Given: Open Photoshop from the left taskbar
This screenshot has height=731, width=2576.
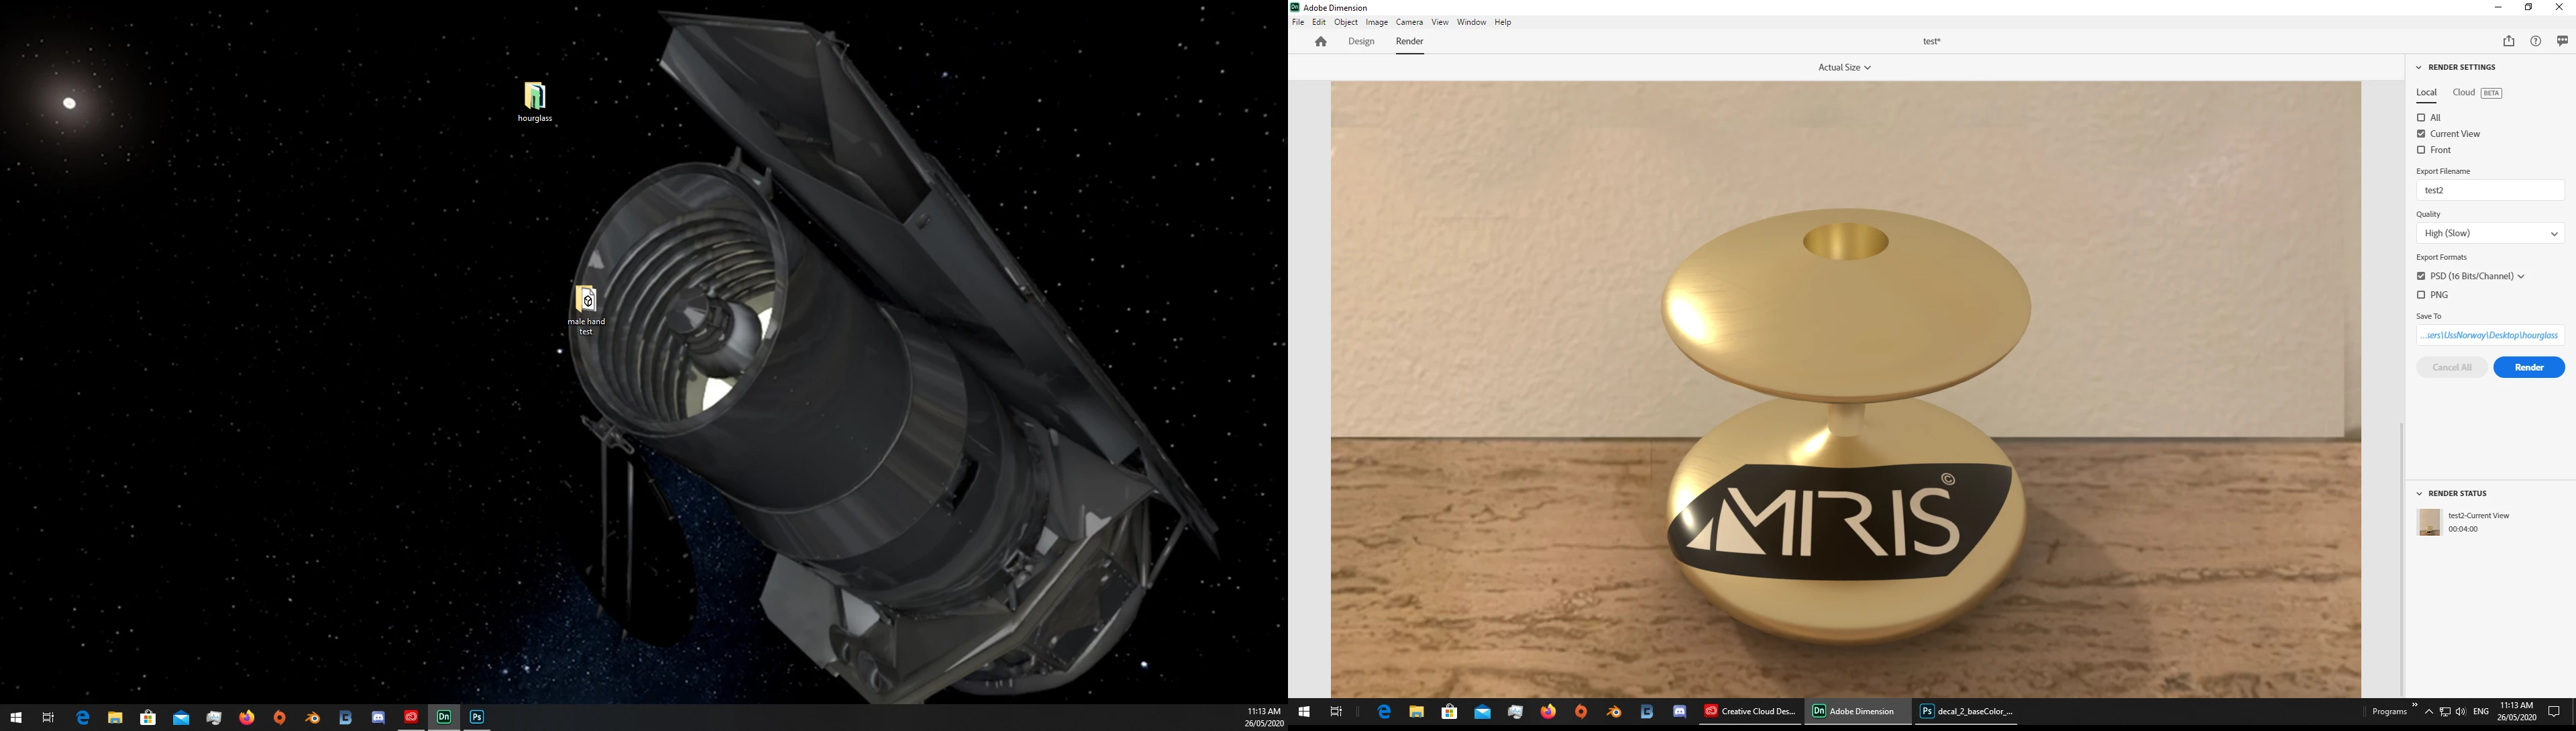Looking at the screenshot, I should 477,717.
